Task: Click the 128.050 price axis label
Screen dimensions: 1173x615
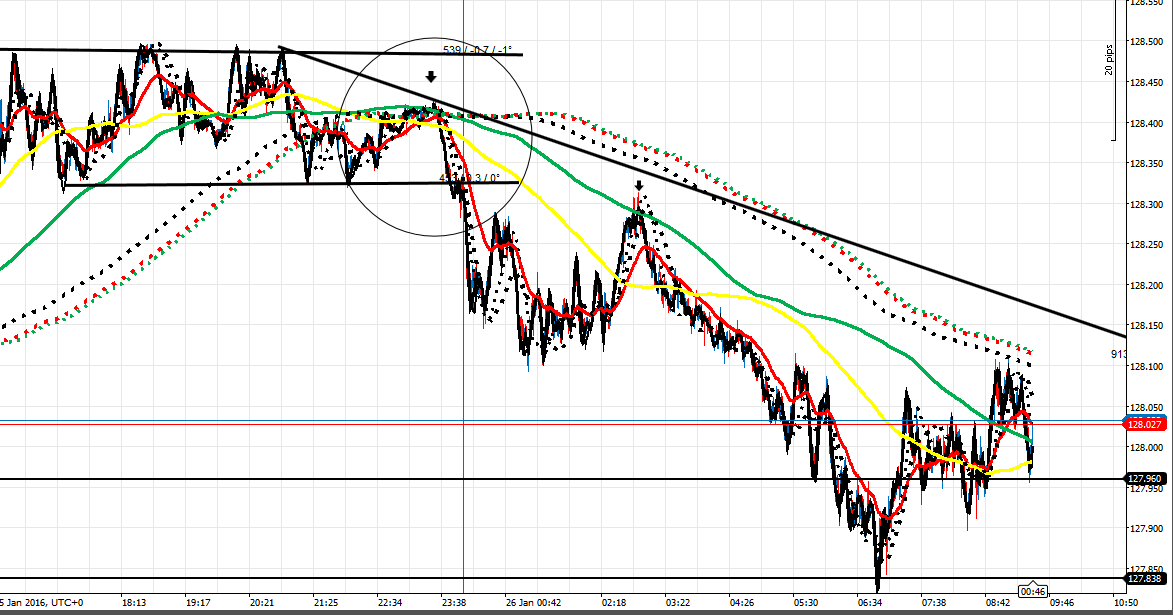Action: [x=1145, y=407]
